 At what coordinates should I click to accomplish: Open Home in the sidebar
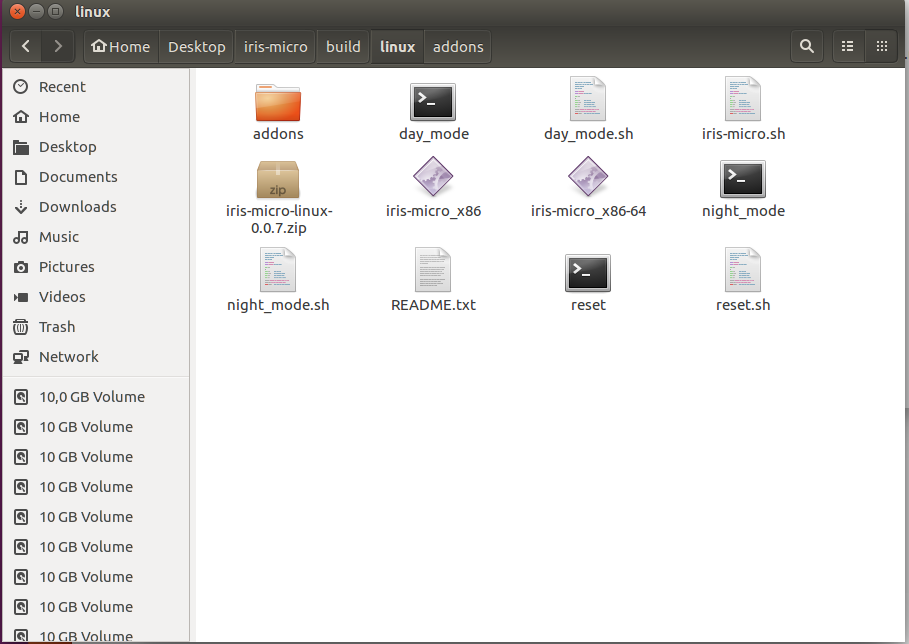point(96,117)
